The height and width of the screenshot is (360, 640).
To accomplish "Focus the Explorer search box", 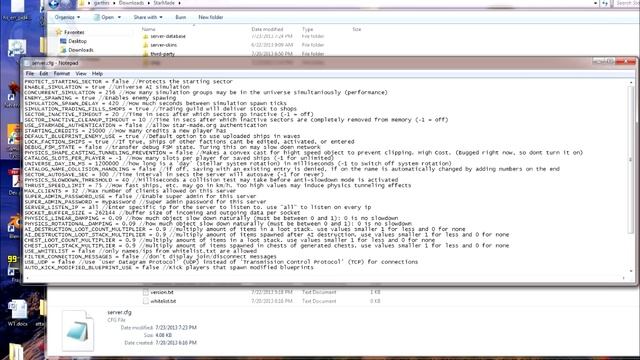I will 627,3.
